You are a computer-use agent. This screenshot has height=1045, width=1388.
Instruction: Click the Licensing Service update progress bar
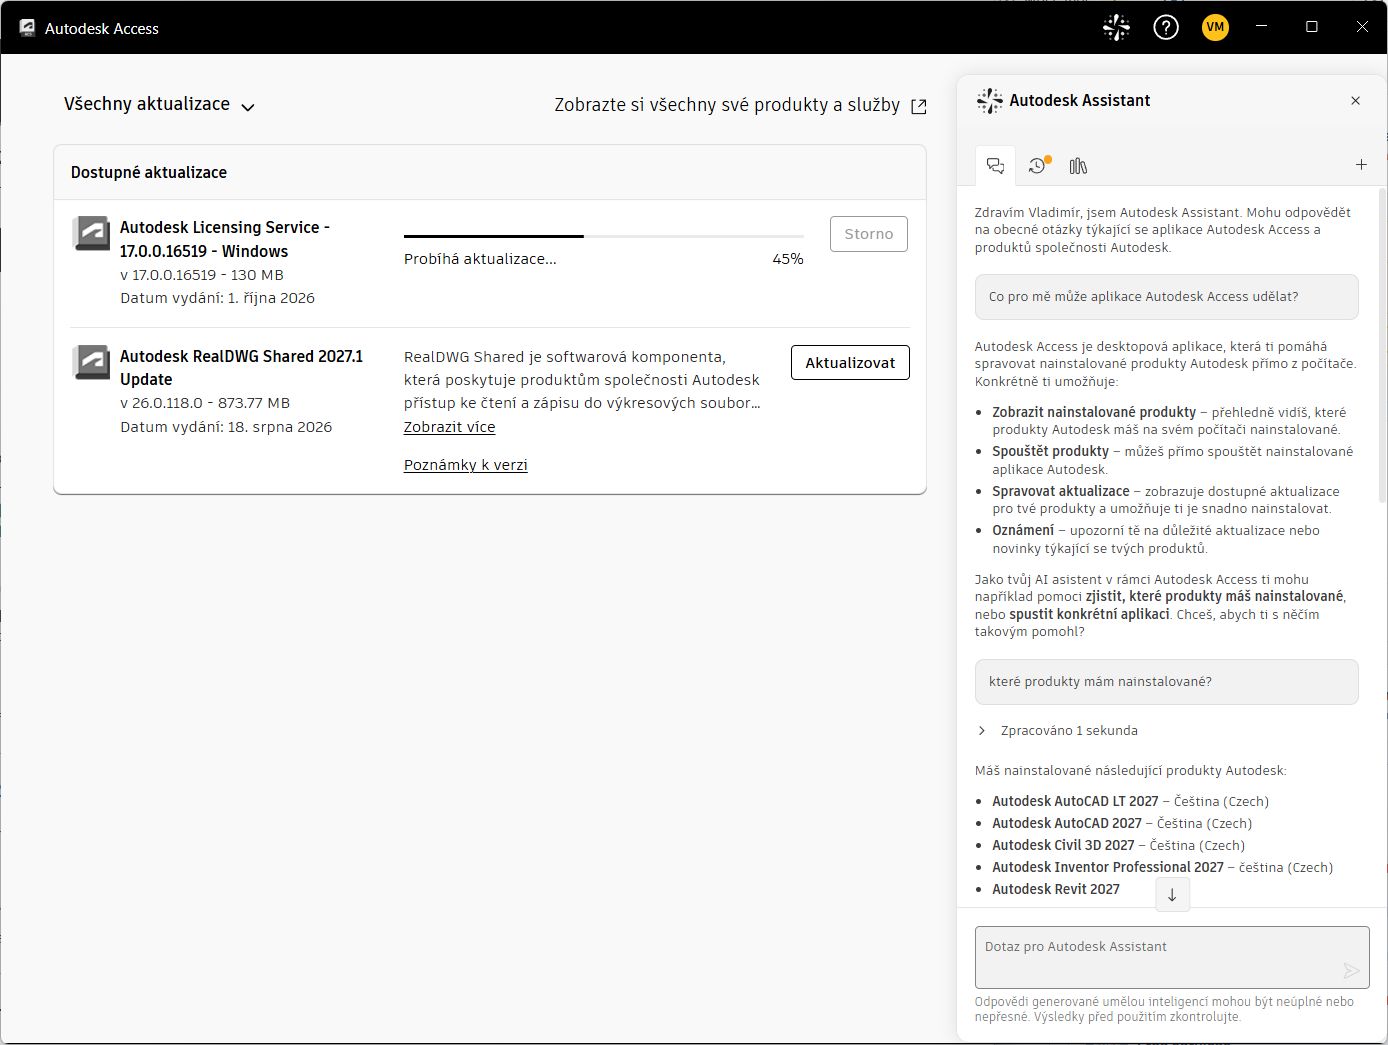click(x=603, y=236)
